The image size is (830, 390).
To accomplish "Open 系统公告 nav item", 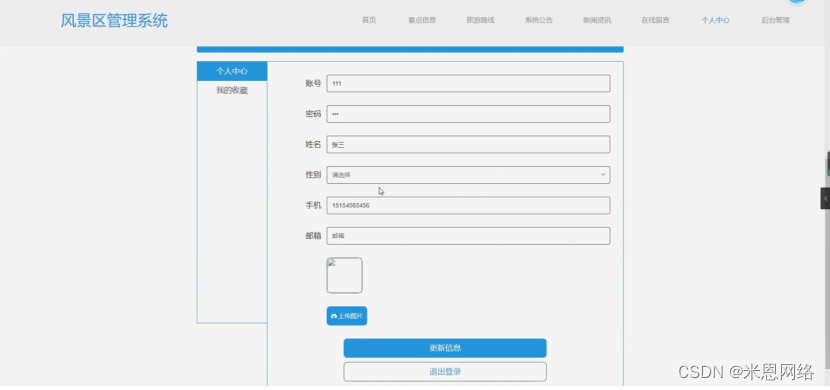I will pyautogui.click(x=539, y=21).
